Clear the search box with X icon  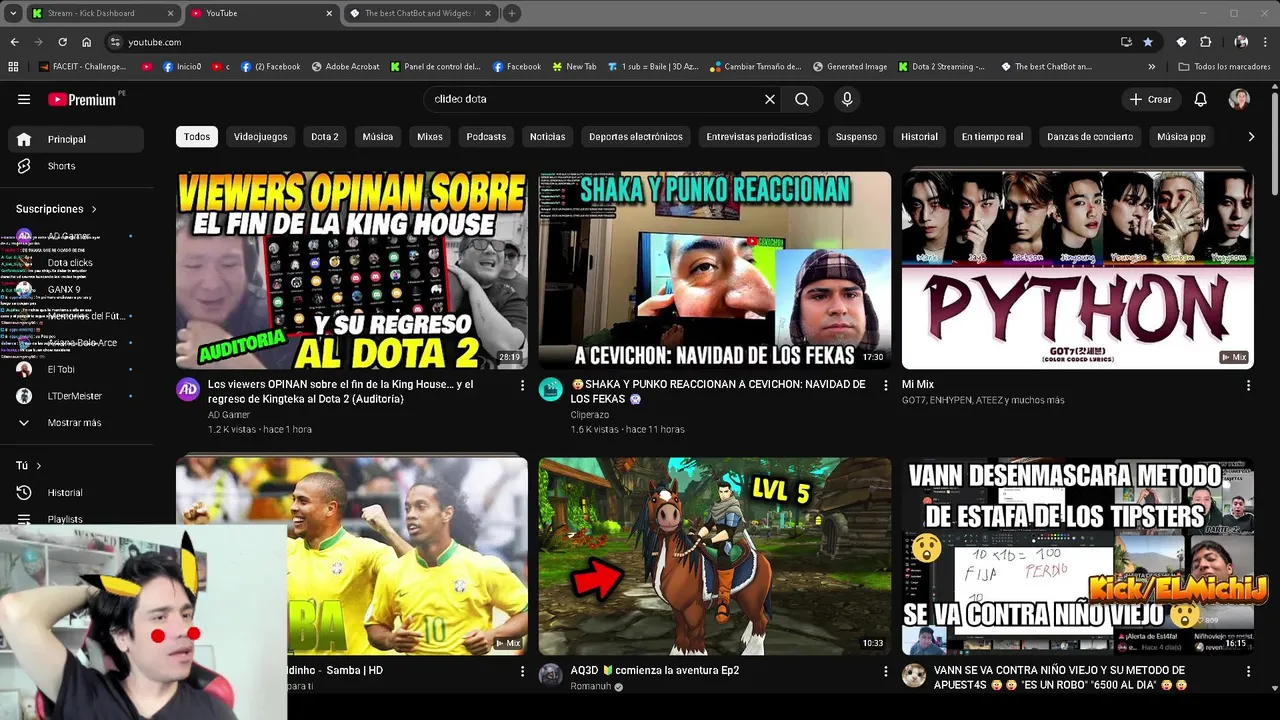770,99
